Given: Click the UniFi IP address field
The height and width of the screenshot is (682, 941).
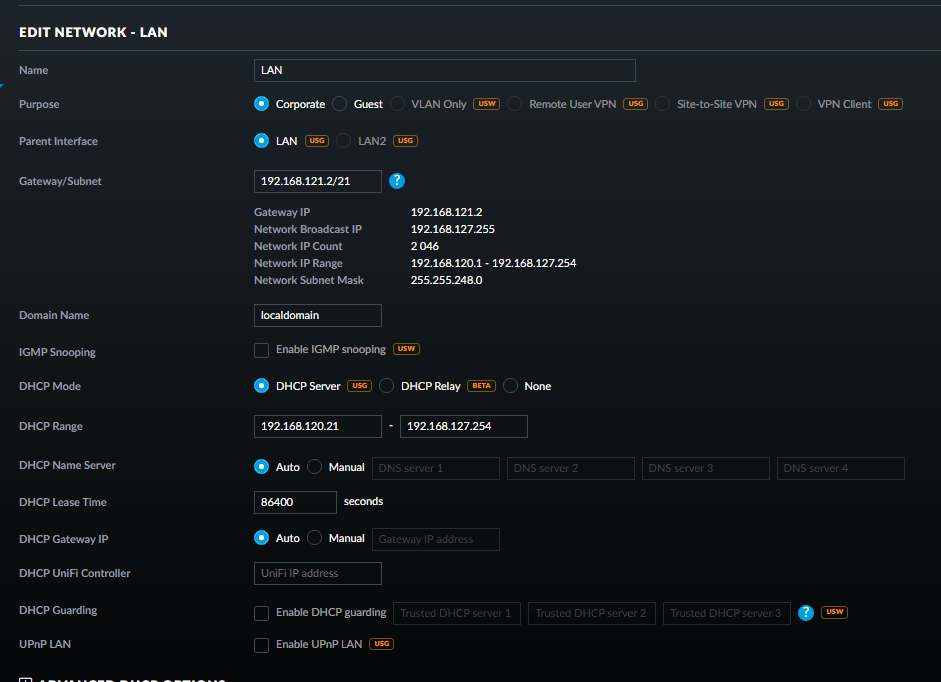Looking at the screenshot, I should tap(317, 573).
